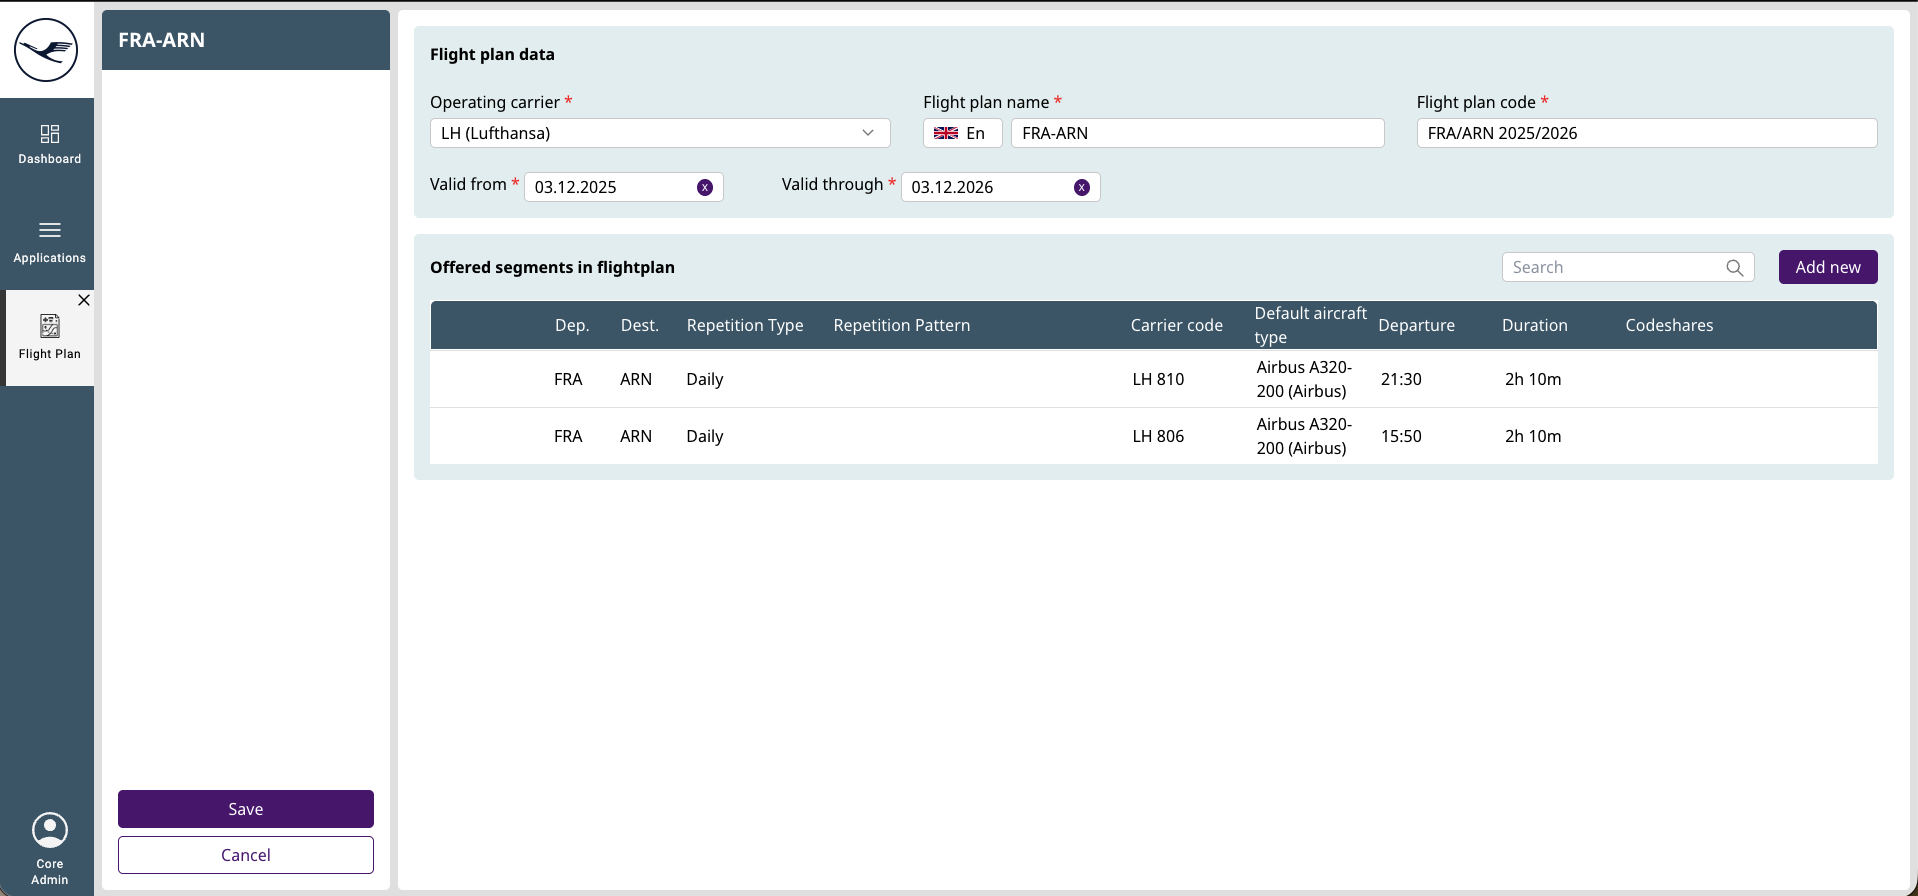Close the Flight Plan sidebar tab
This screenshot has width=1918, height=896.
pos(84,300)
